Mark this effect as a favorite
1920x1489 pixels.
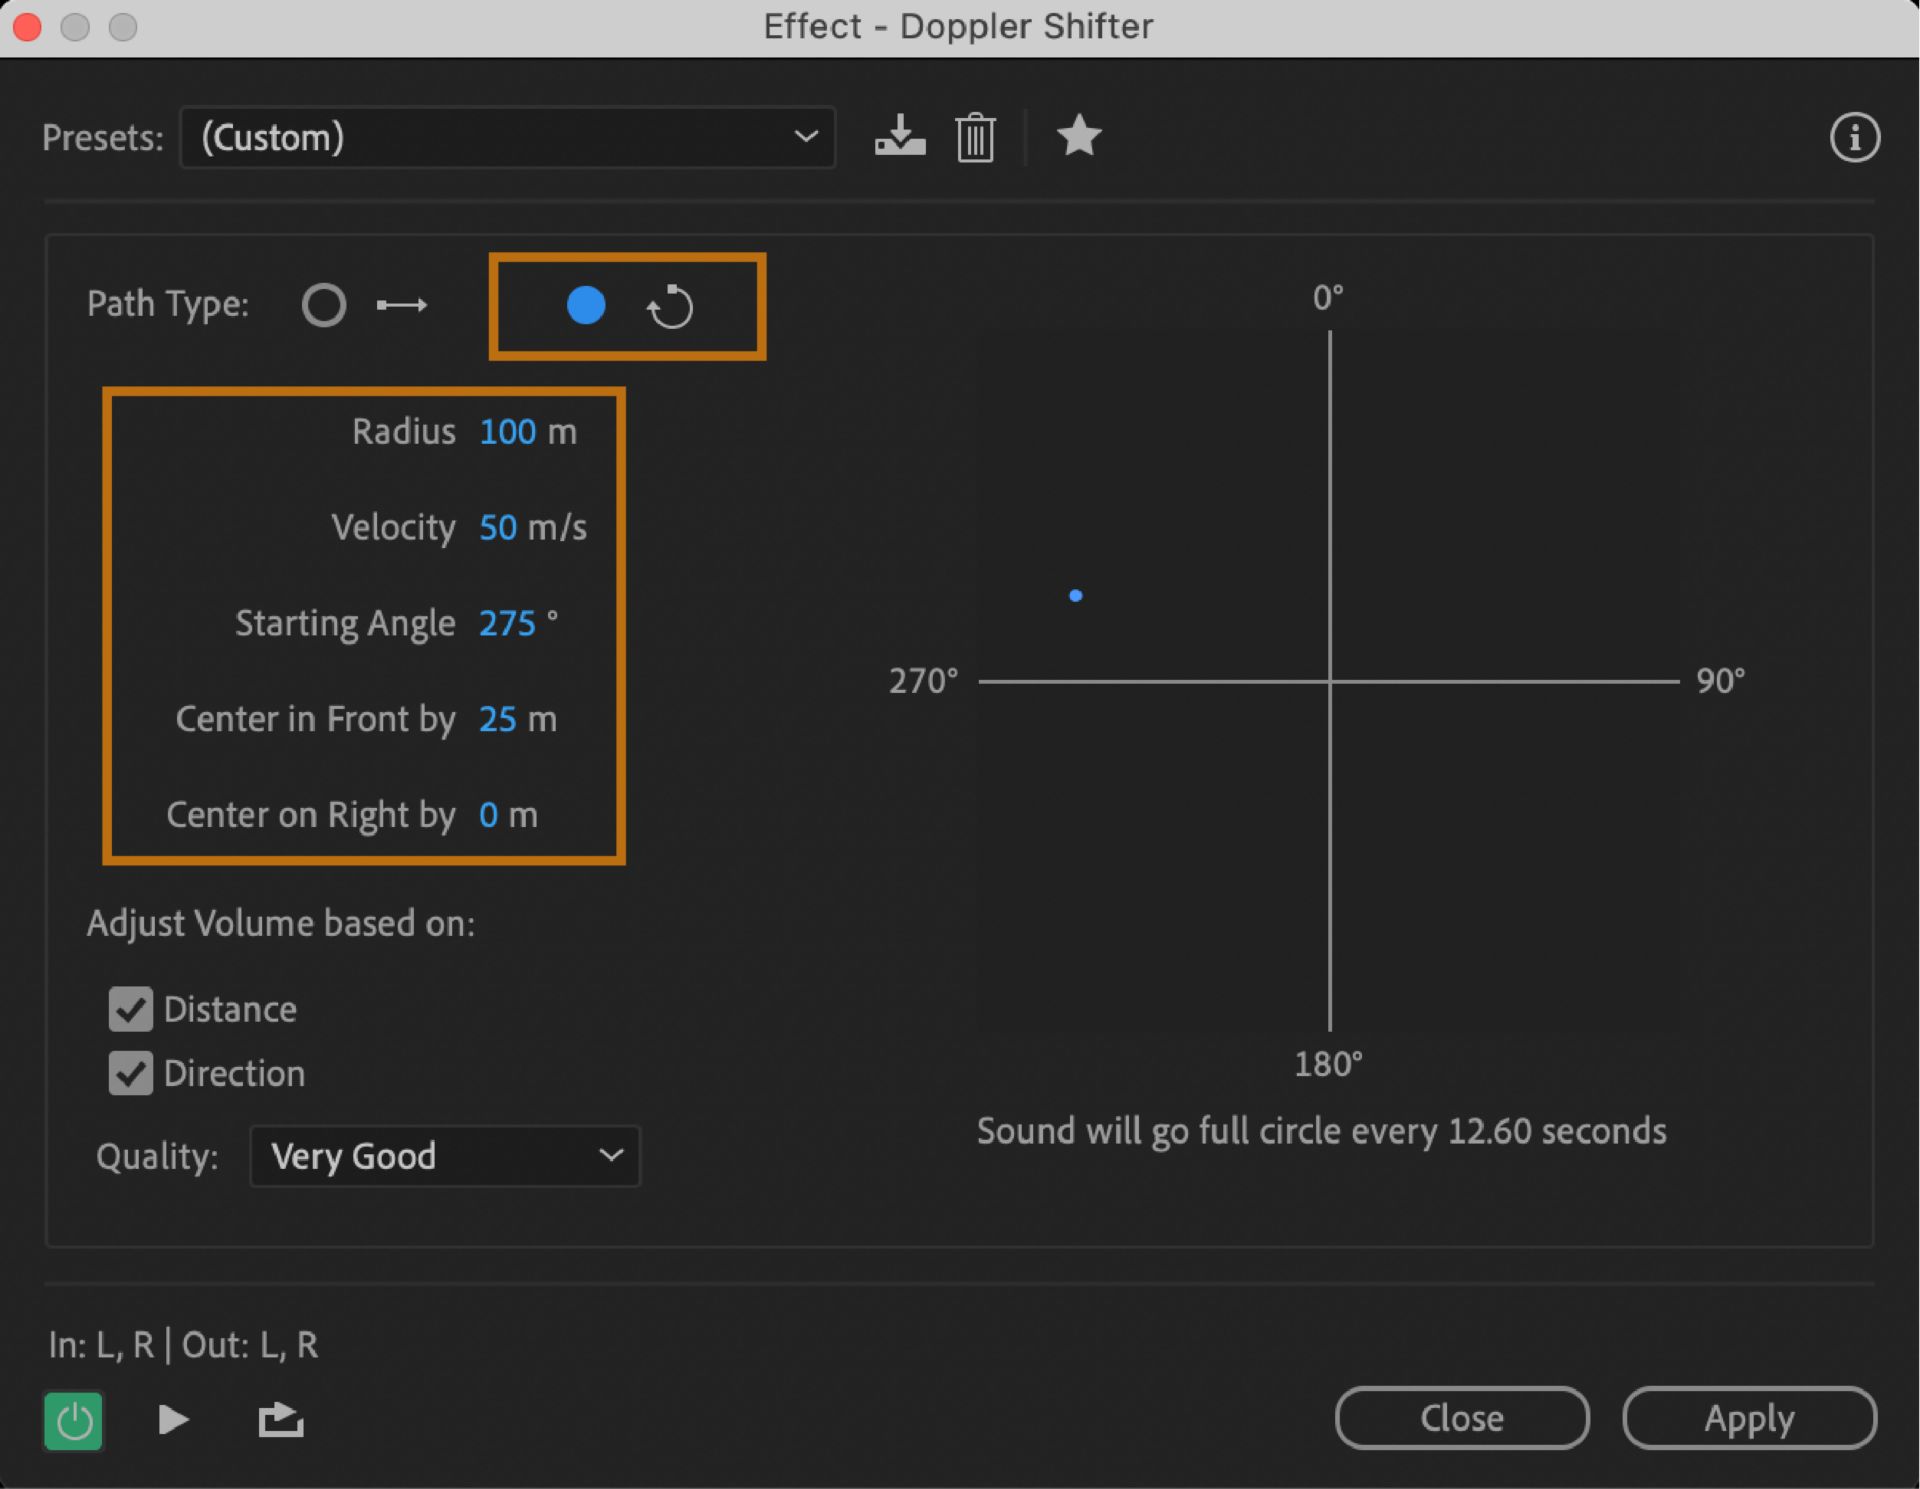point(1080,137)
